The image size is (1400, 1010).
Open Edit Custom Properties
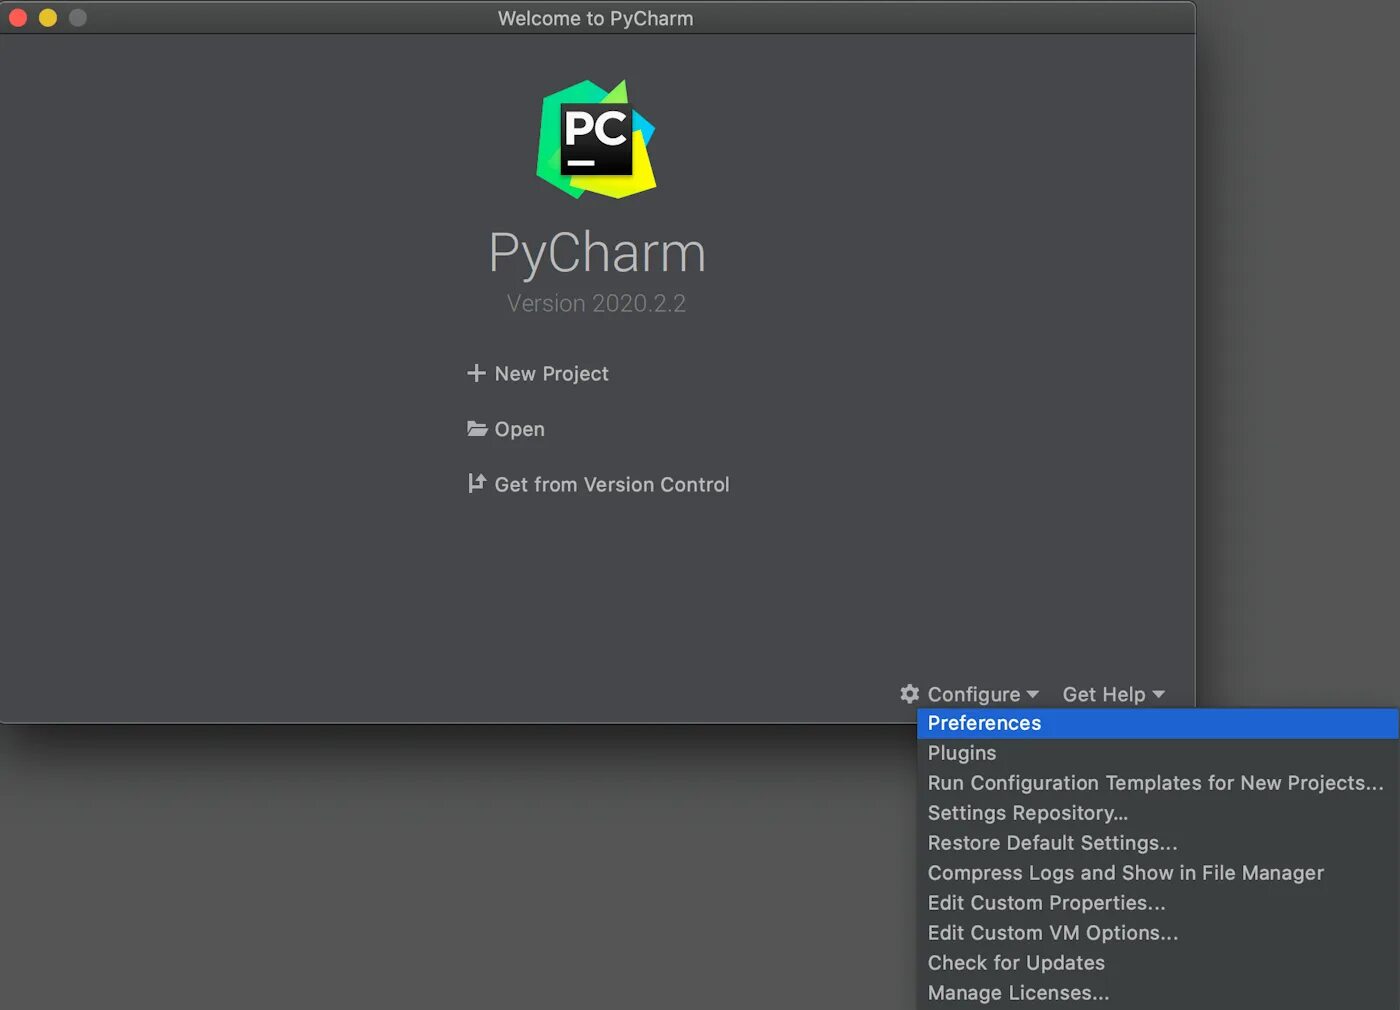pyautogui.click(x=1157, y=903)
